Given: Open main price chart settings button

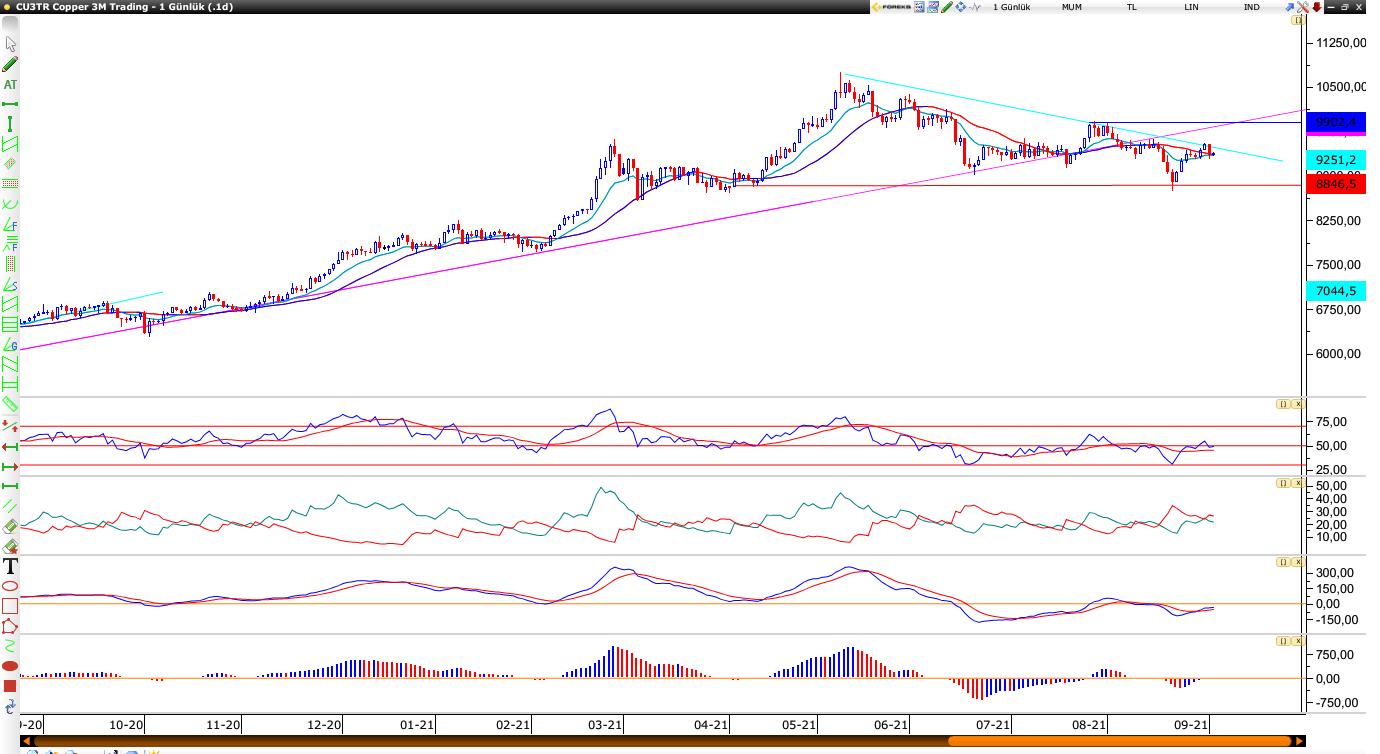Looking at the screenshot, I should tap(1298, 20).
